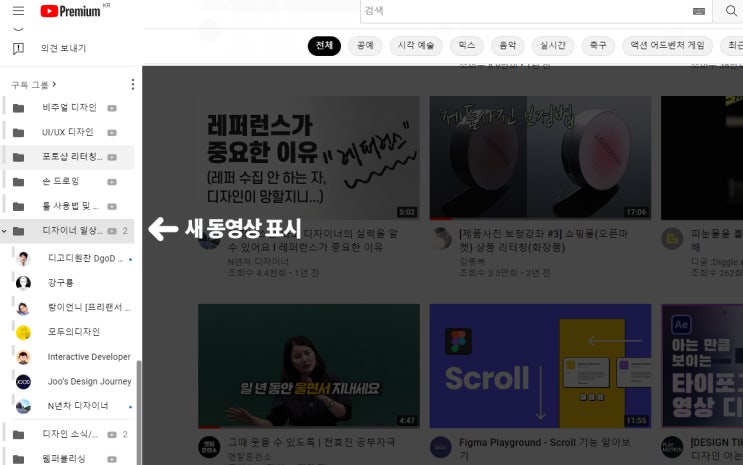Open the 제품사진 보정강좌 #3 video title
This screenshot has width=743, height=465.
(x=544, y=240)
